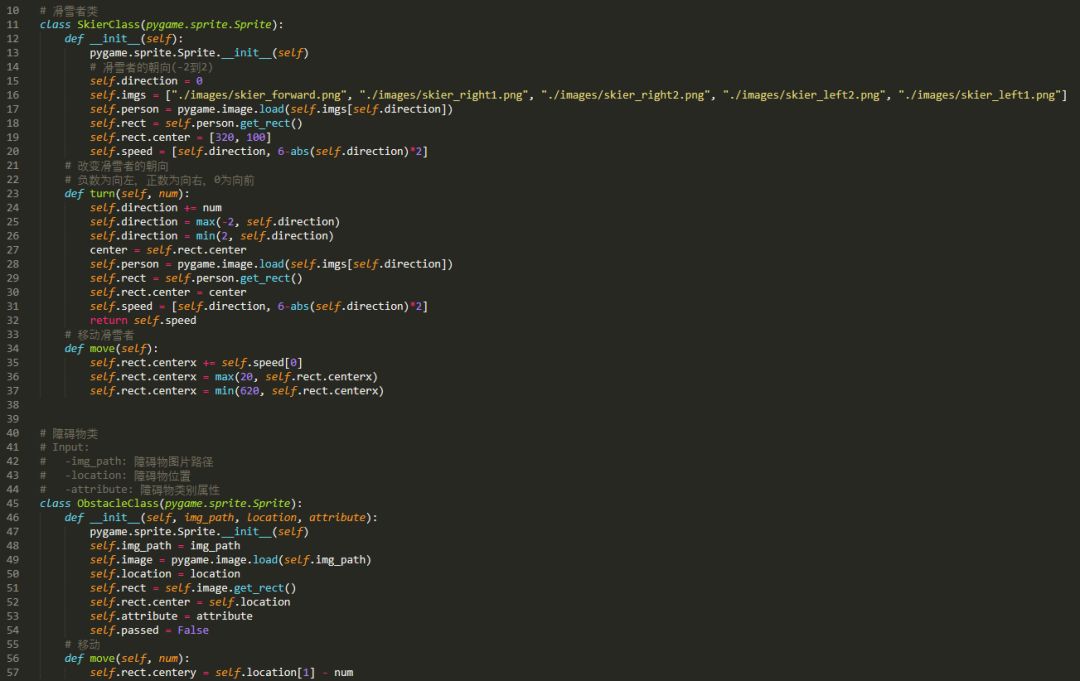Click the False value assigned to self.passed
1080x681 pixels.
193,630
